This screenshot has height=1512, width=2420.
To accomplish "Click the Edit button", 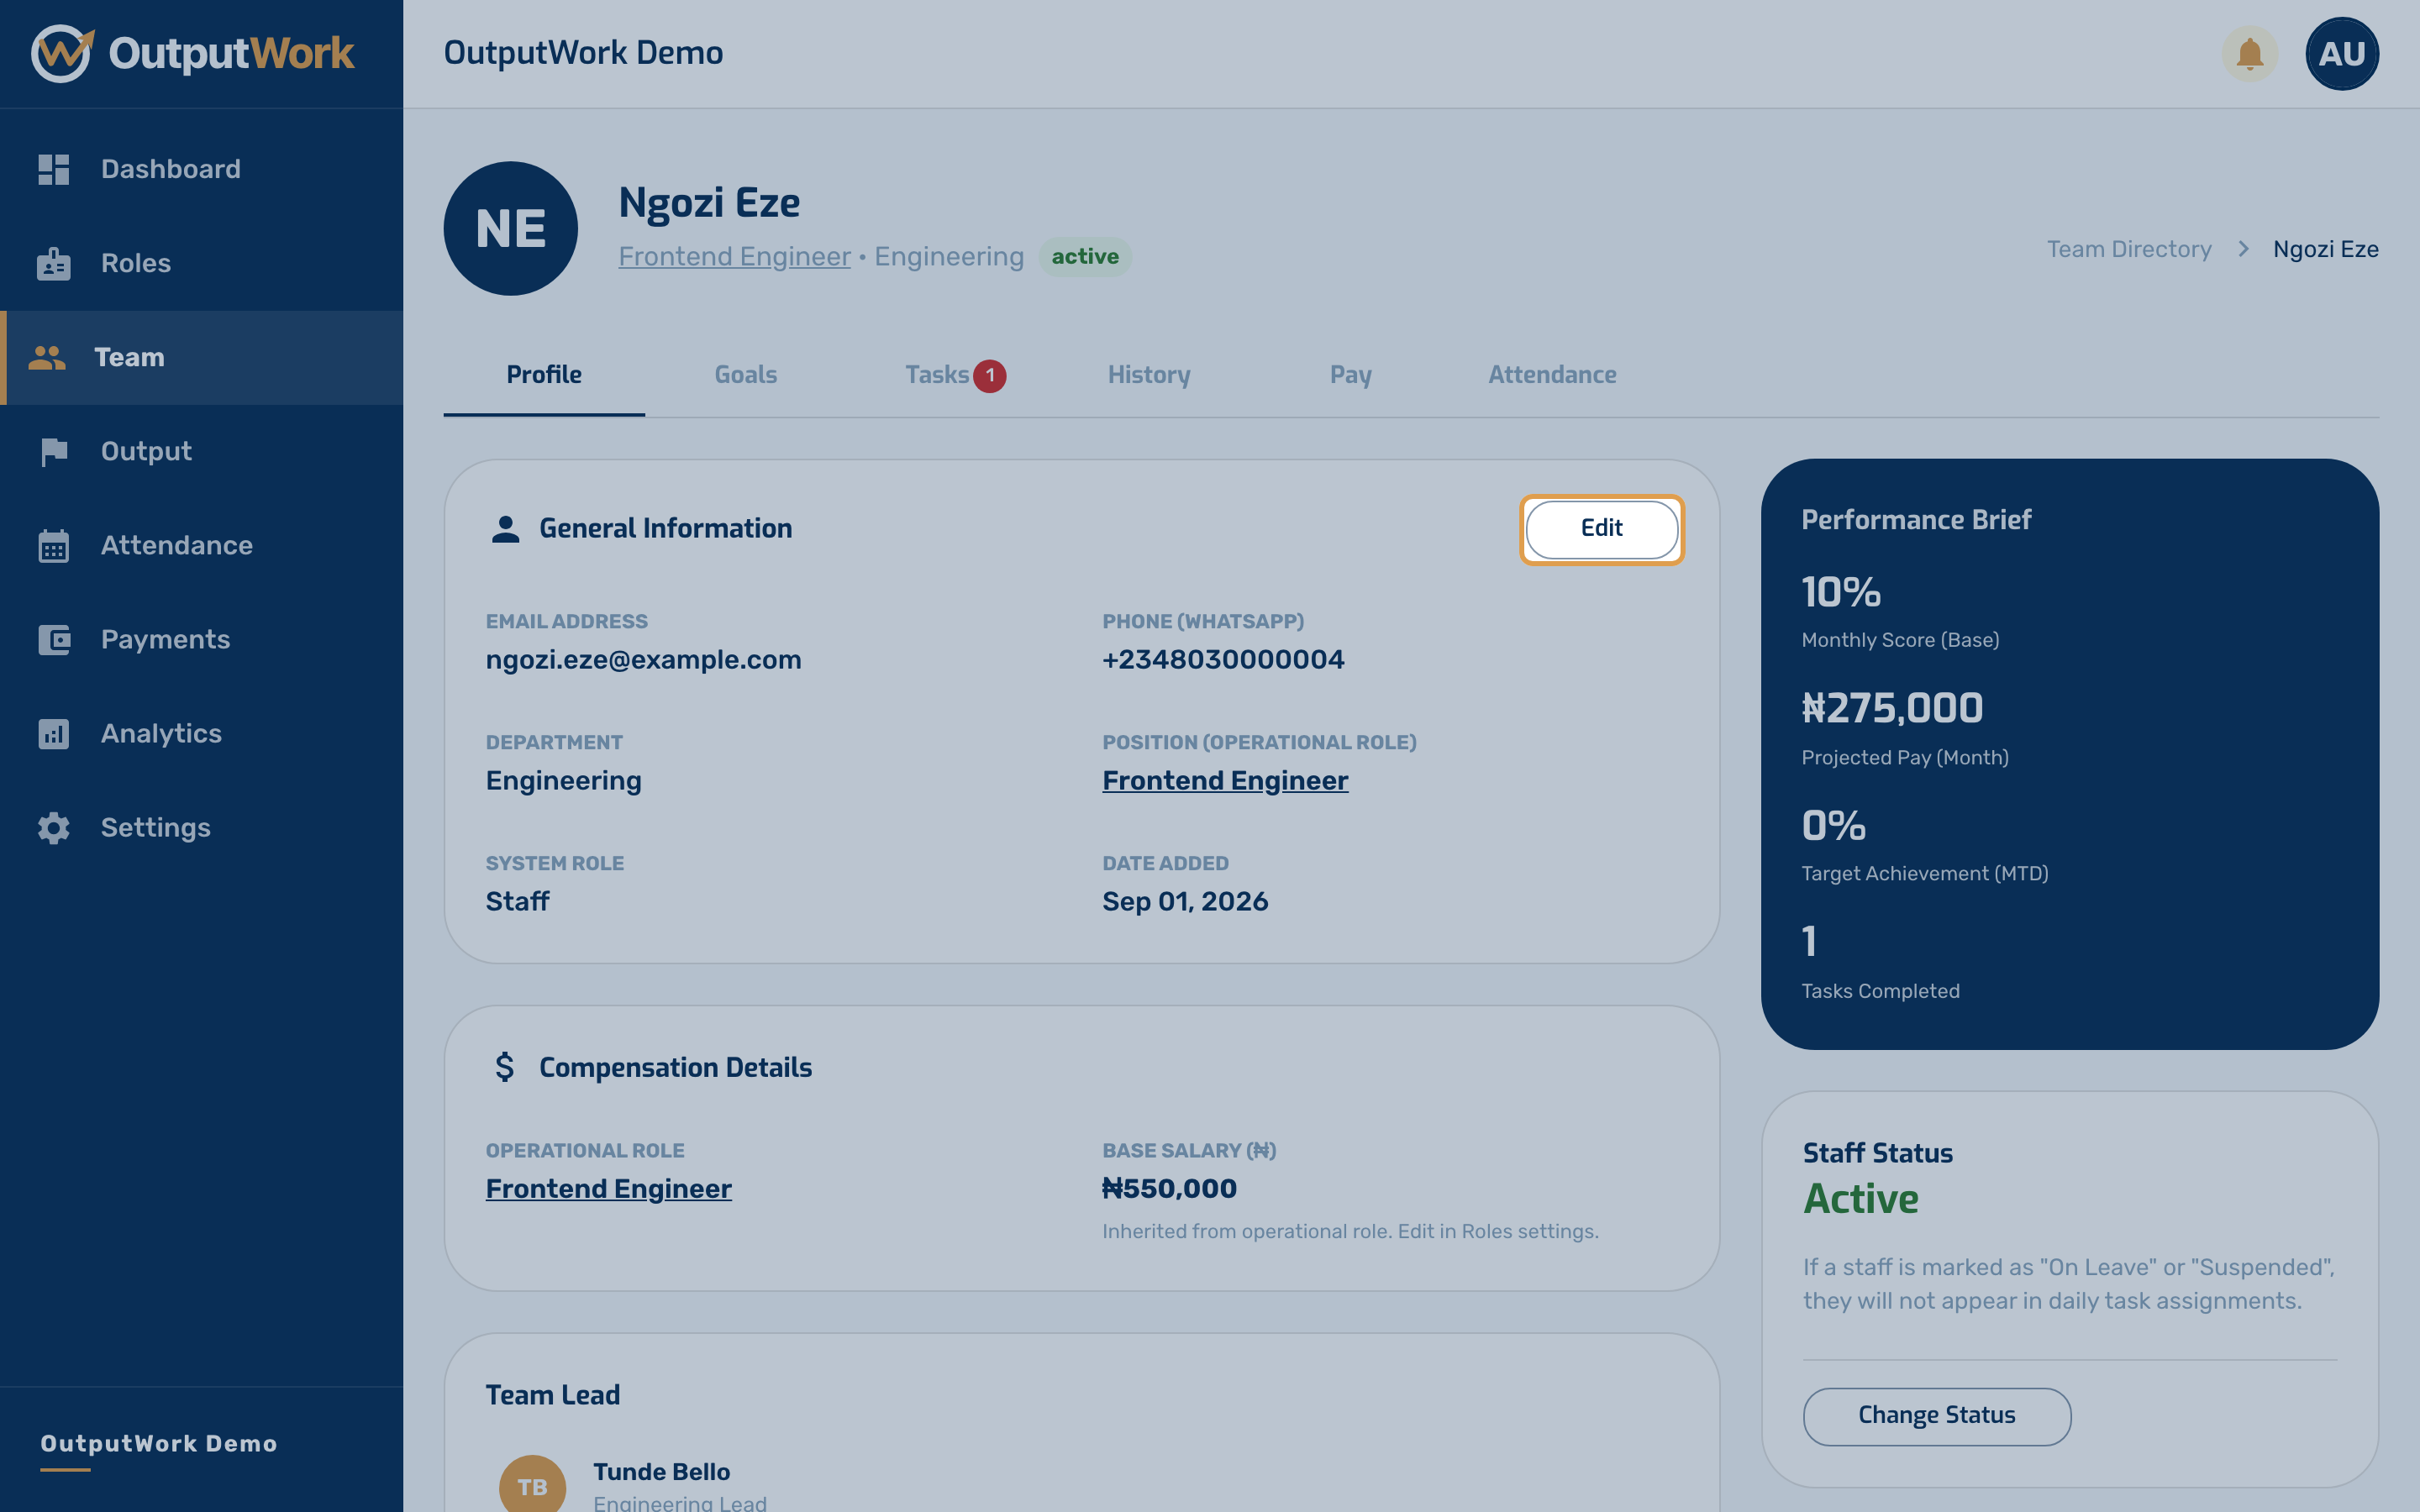I will point(1601,529).
